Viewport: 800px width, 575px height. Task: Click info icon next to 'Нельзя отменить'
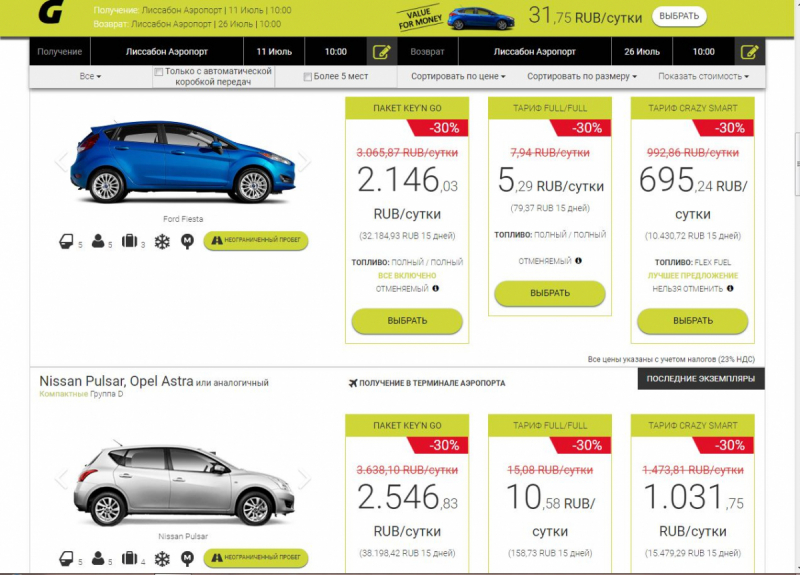731,289
